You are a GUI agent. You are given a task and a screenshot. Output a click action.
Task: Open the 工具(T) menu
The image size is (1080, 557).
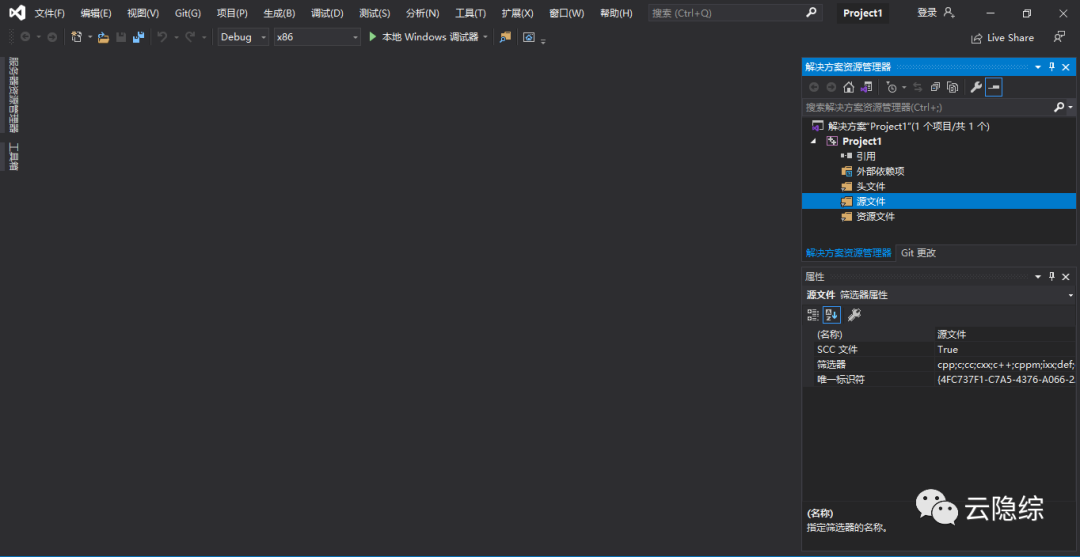tap(470, 13)
